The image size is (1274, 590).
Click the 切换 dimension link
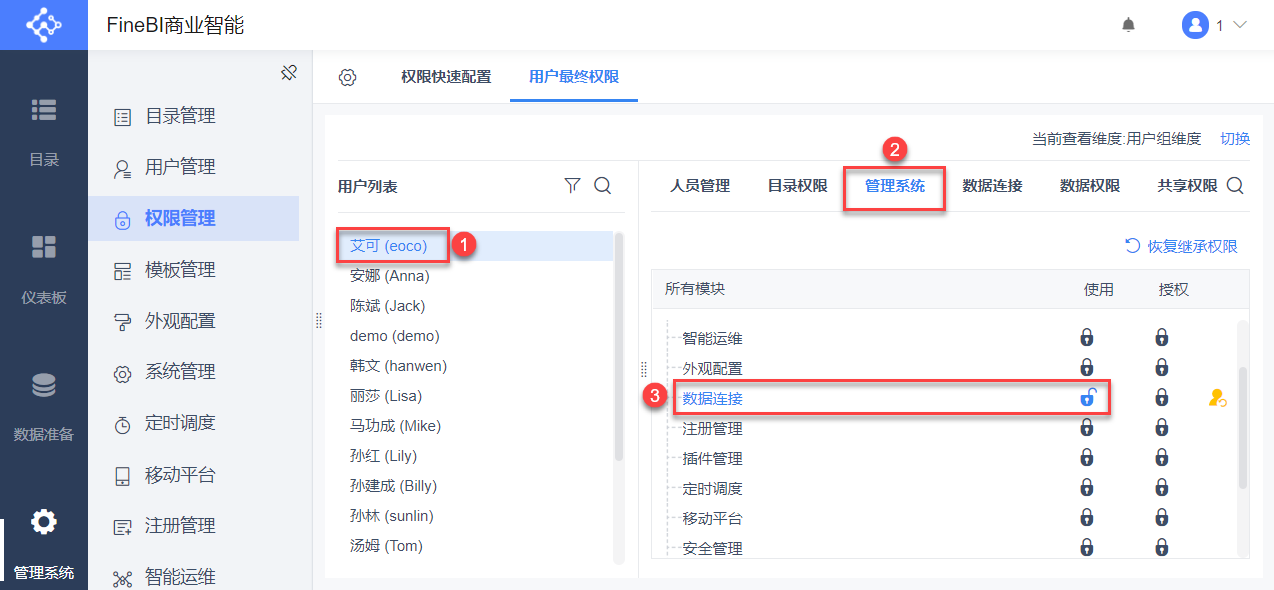pyautogui.click(x=1235, y=139)
